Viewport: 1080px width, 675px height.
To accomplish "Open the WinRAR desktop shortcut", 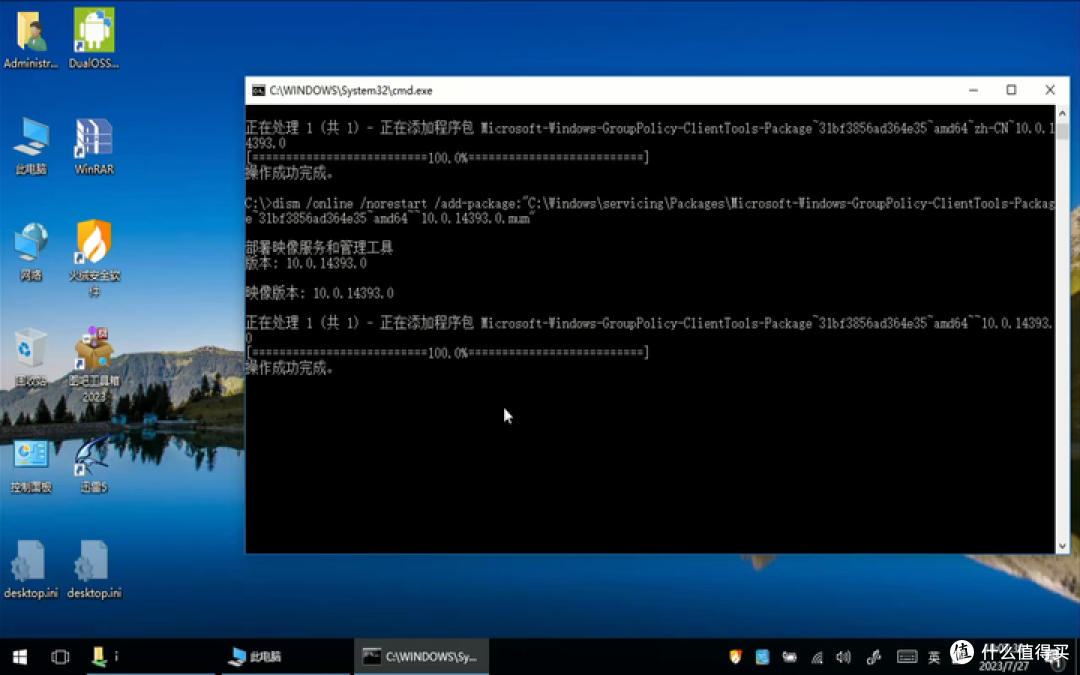I will click(94, 145).
